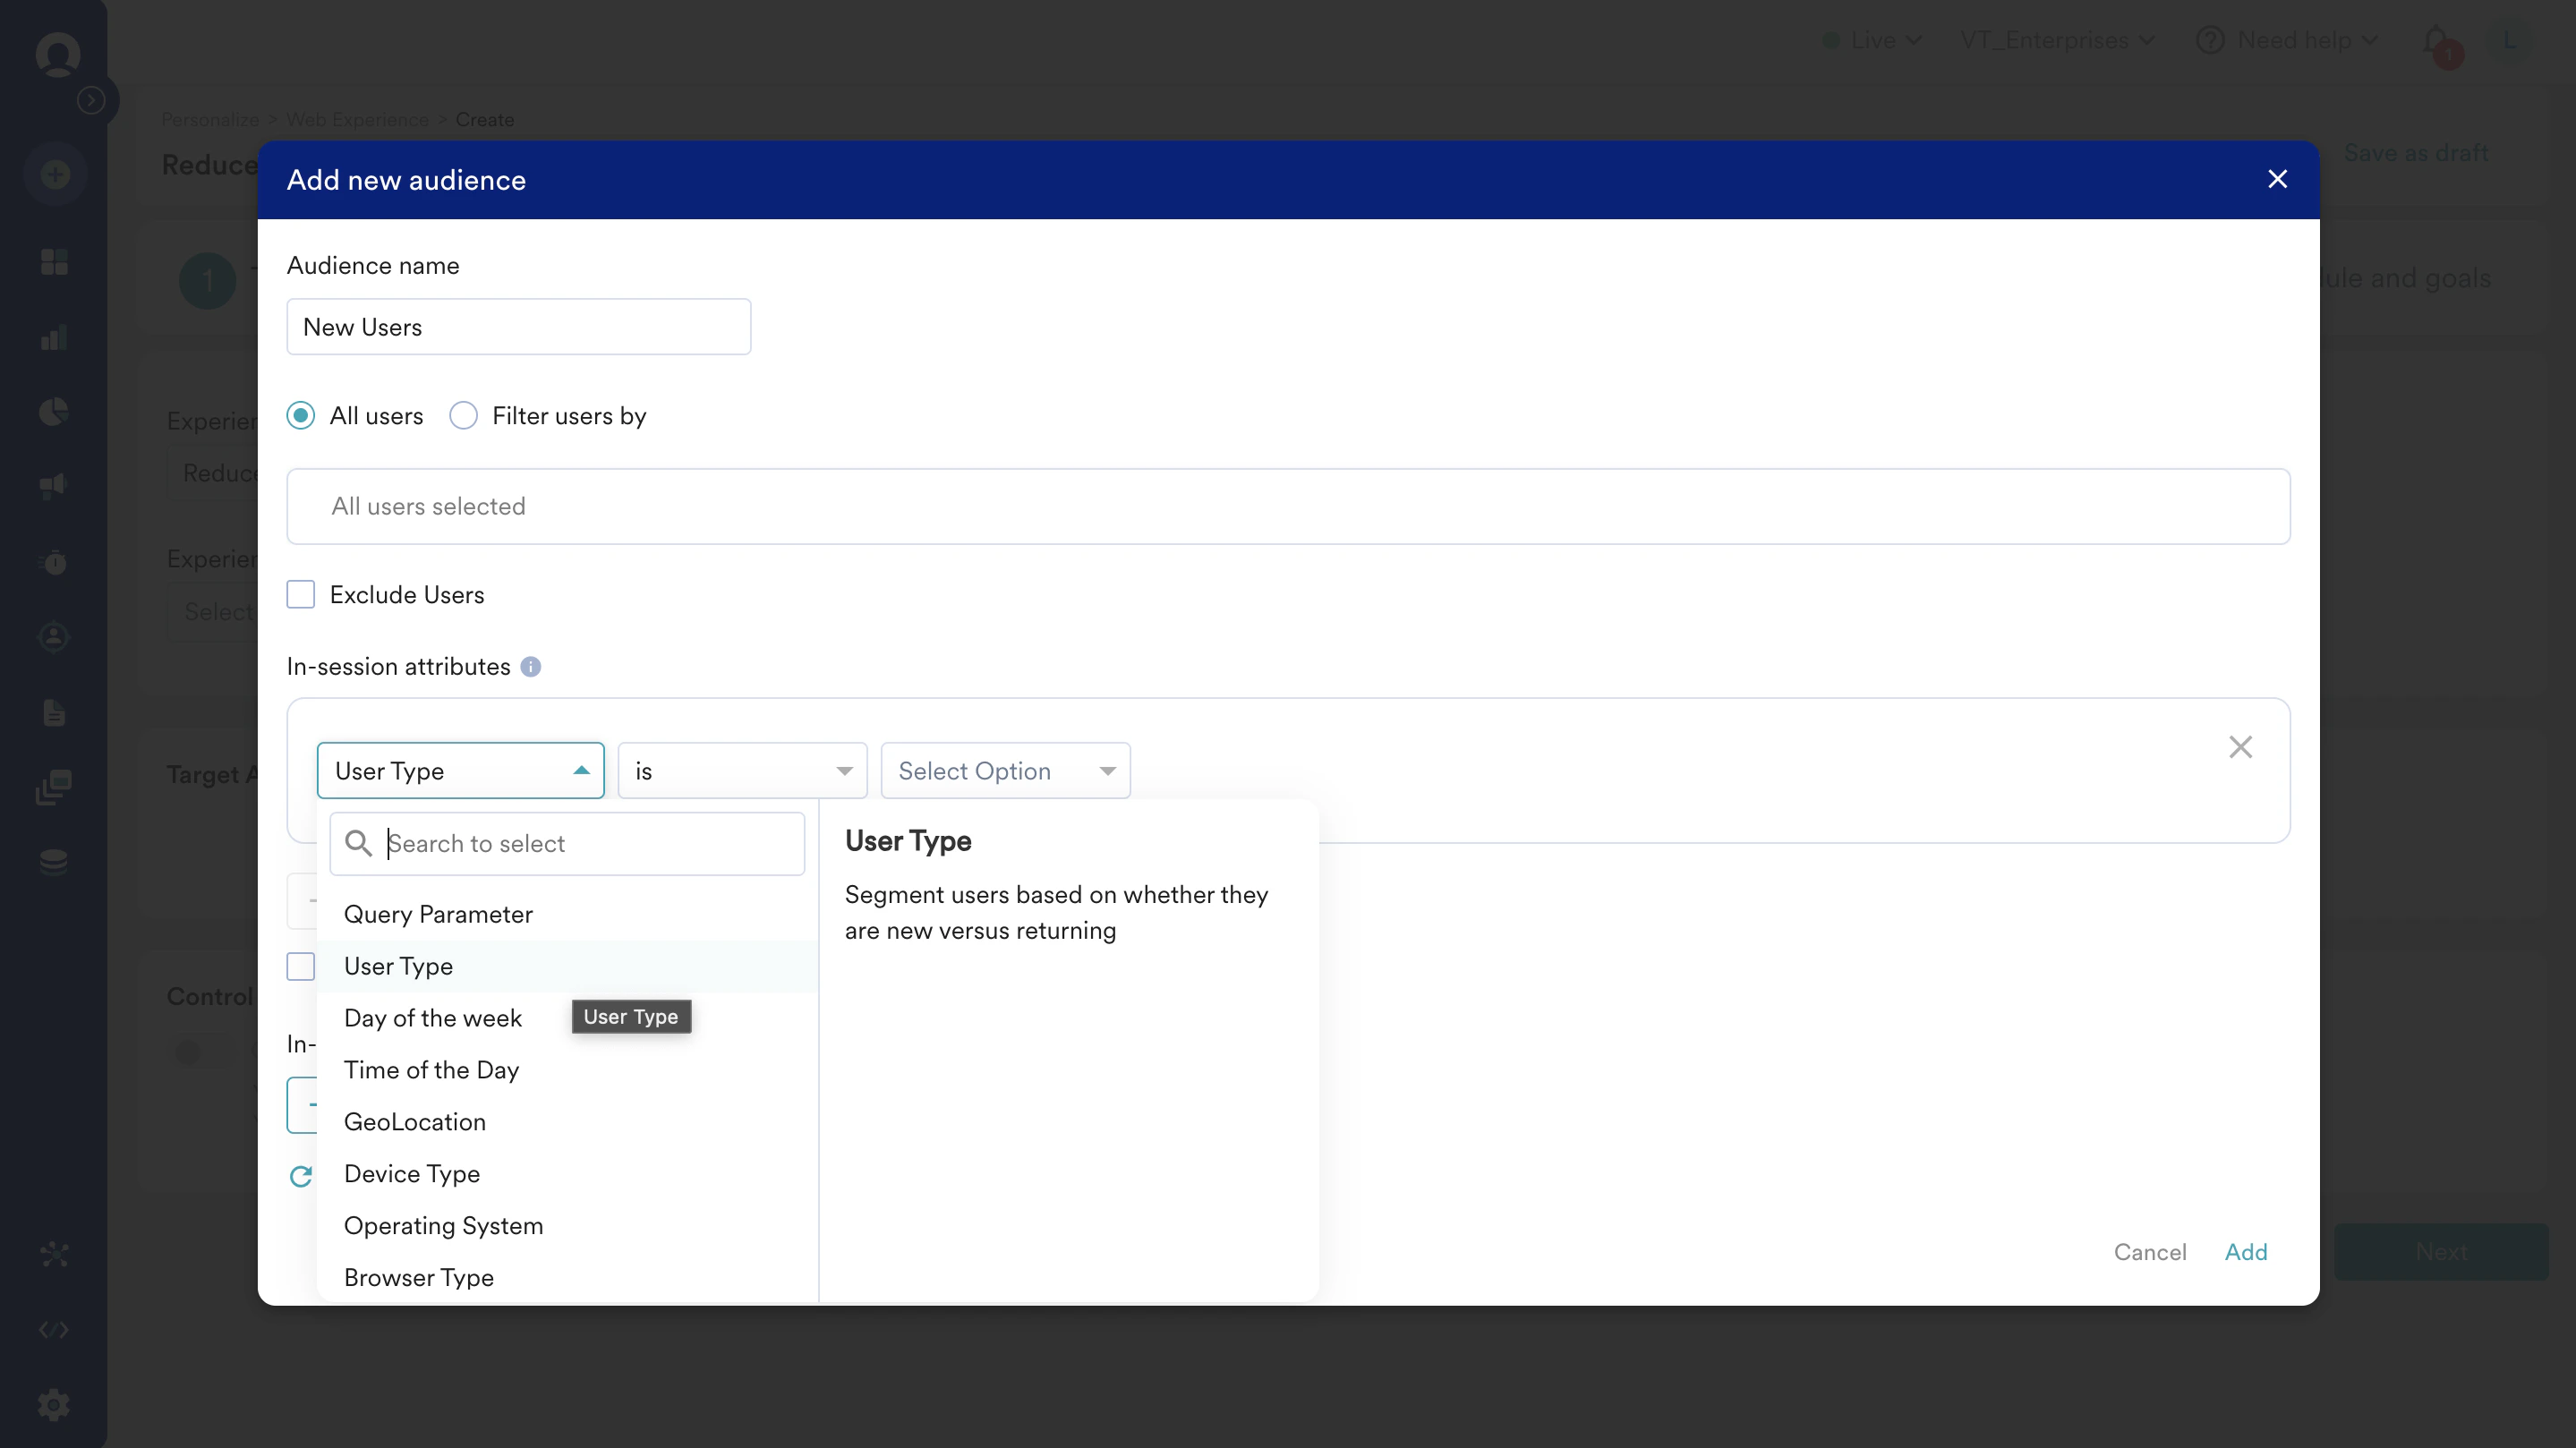The height and width of the screenshot is (1448, 2576).
Task: Select the All users radio button
Action: 301,416
